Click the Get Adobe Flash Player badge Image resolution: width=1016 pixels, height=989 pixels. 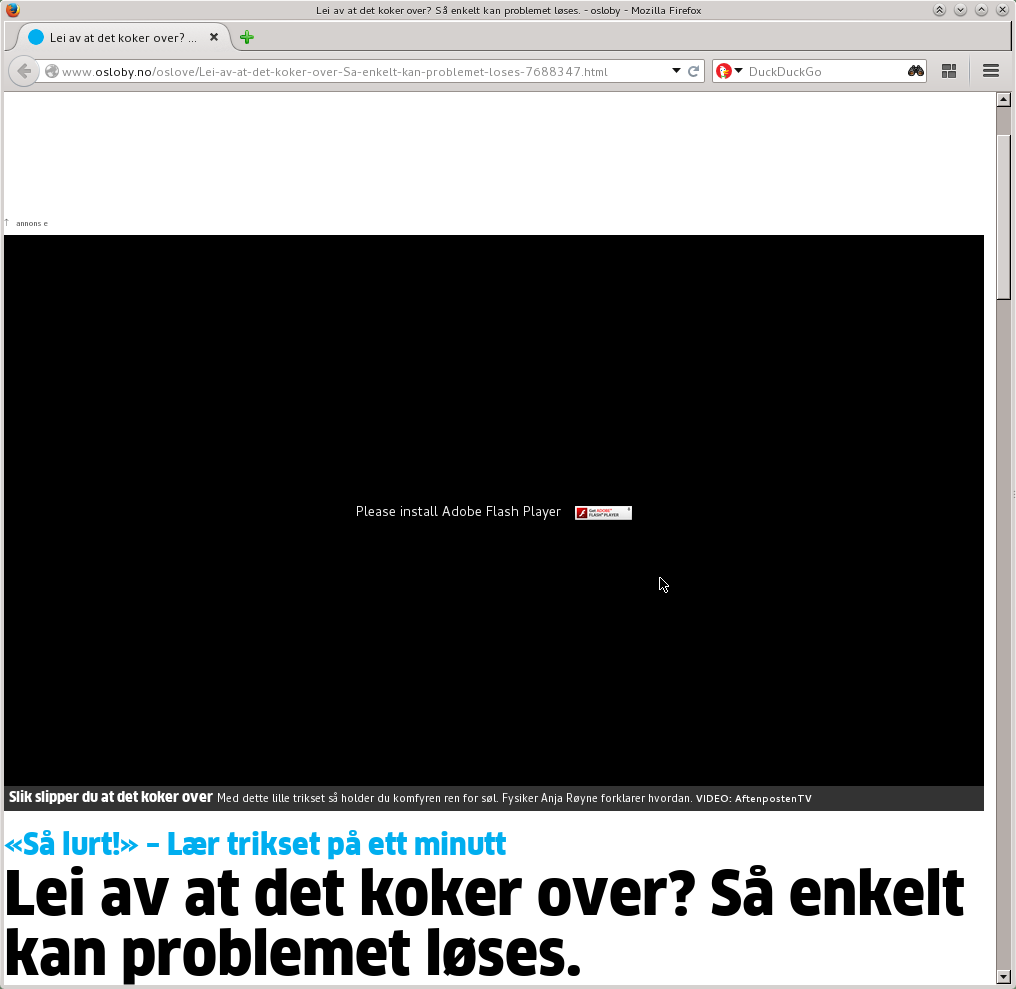pos(603,513)
